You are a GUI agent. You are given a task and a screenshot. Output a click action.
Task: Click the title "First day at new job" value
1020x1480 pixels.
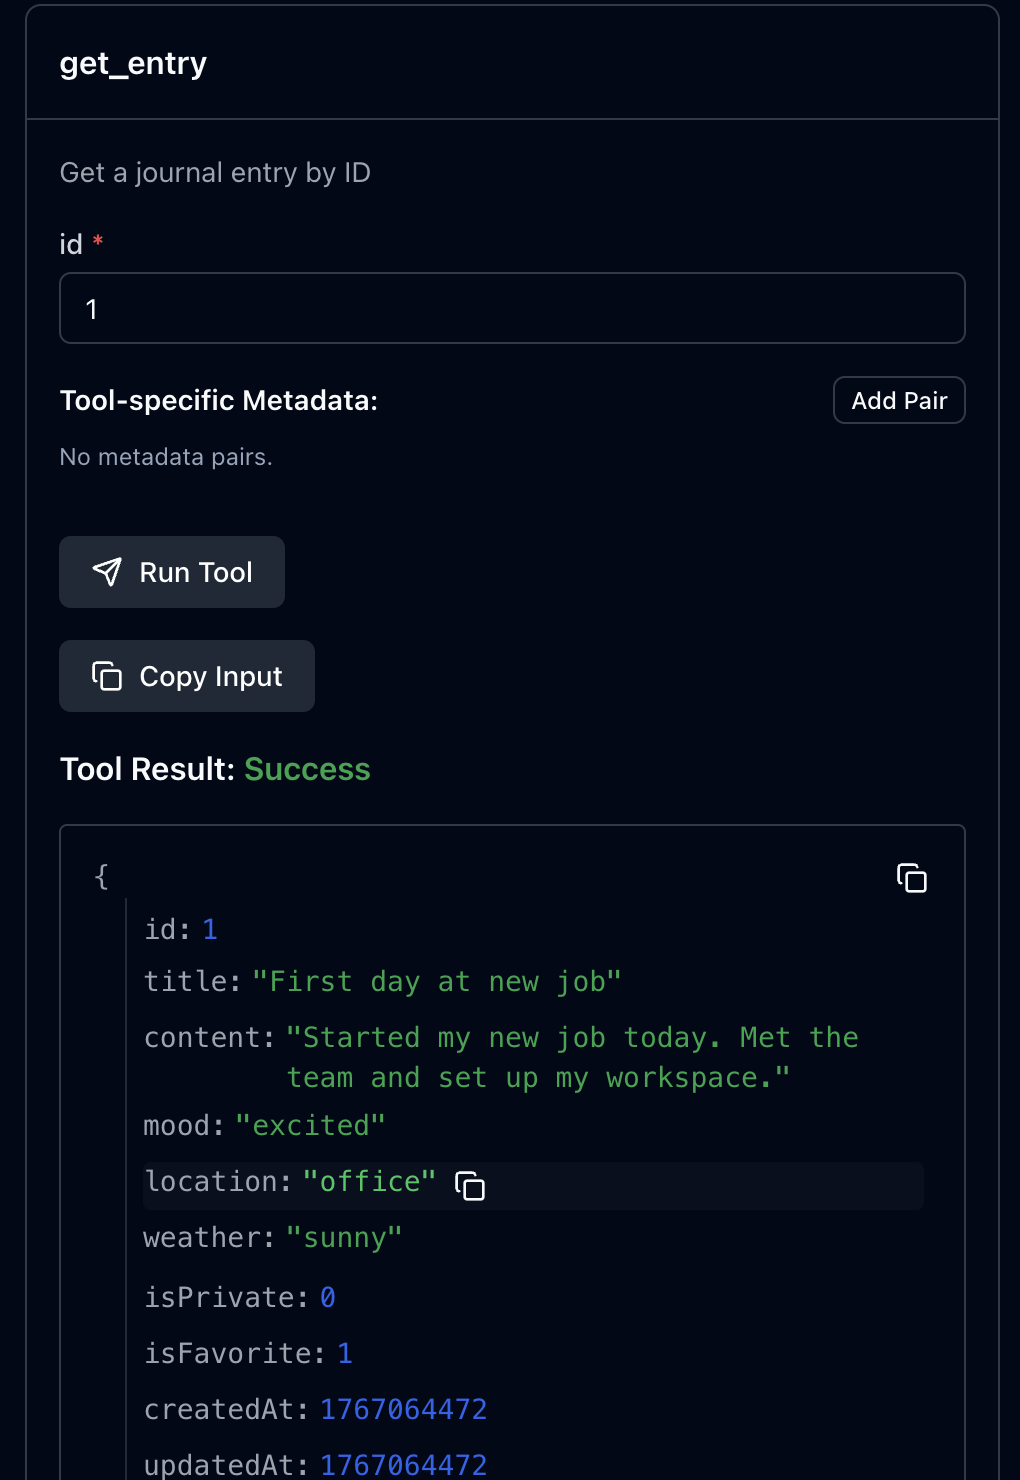pos(436,982)
